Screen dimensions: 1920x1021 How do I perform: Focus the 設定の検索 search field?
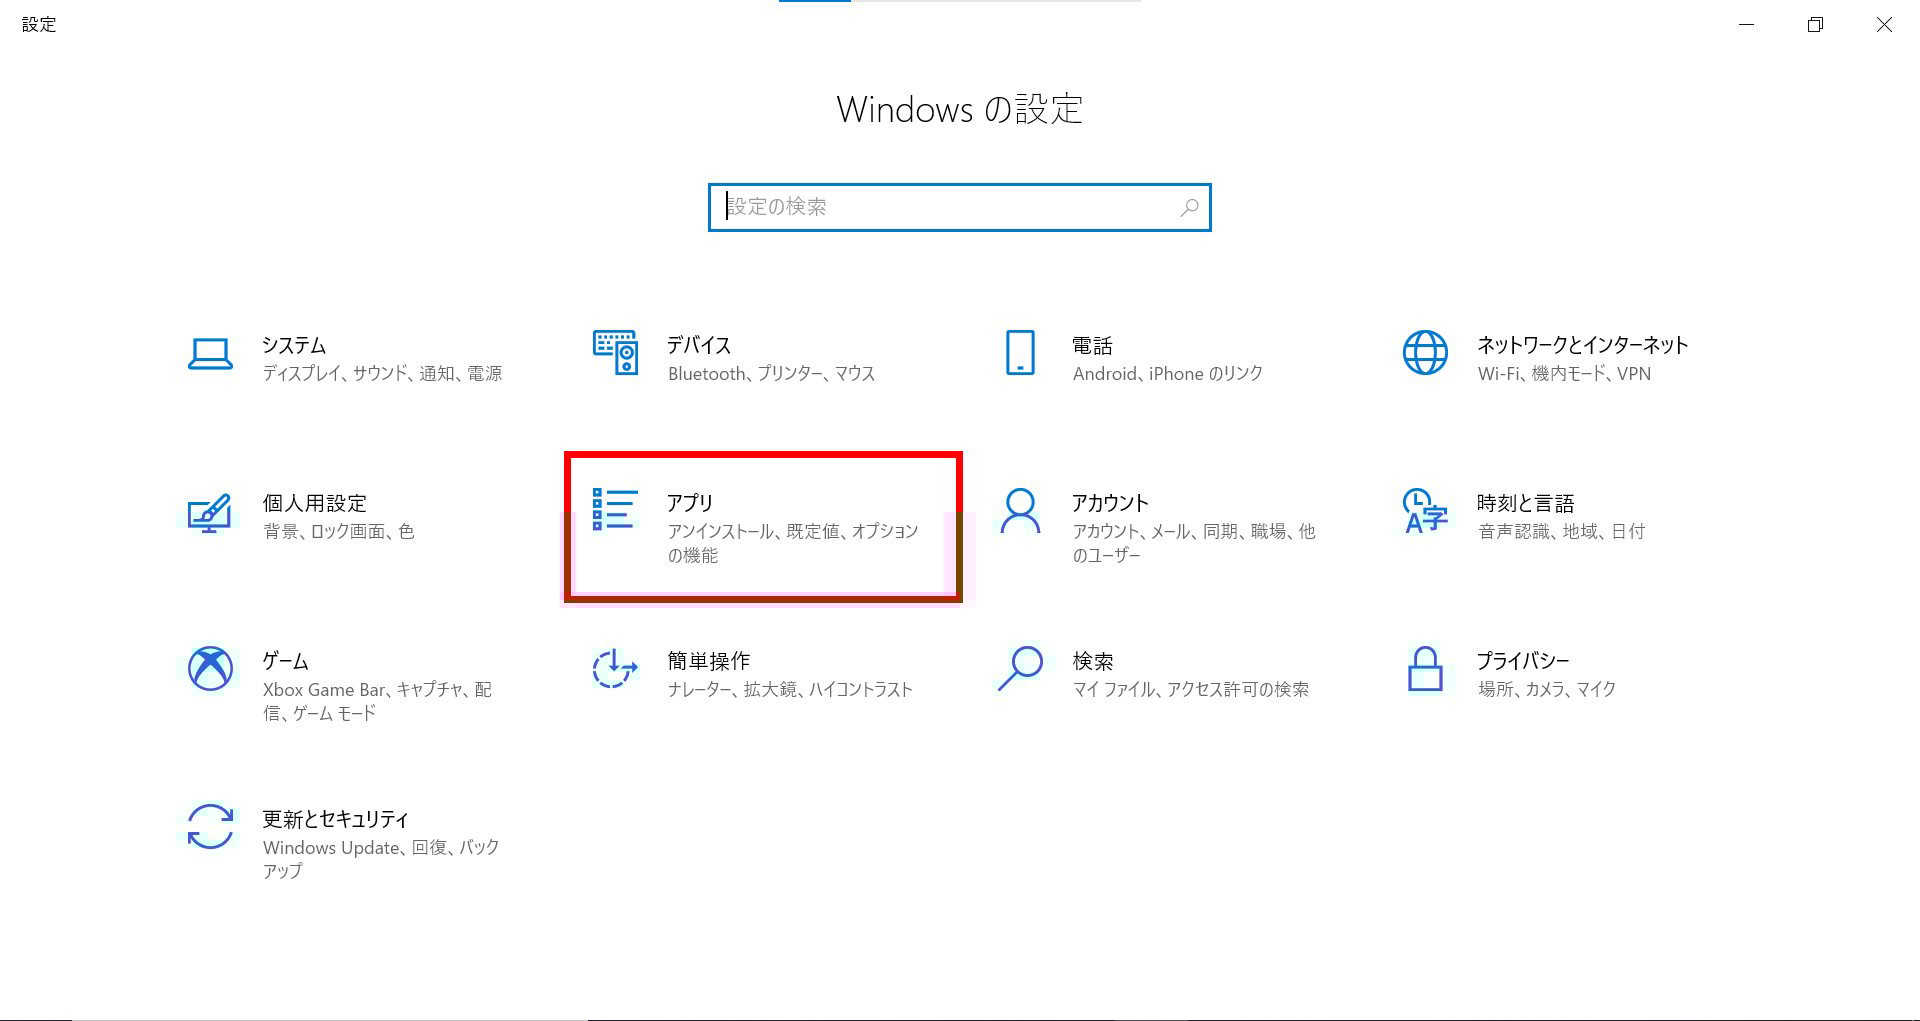pyautogui.click(x=960, y=207)
